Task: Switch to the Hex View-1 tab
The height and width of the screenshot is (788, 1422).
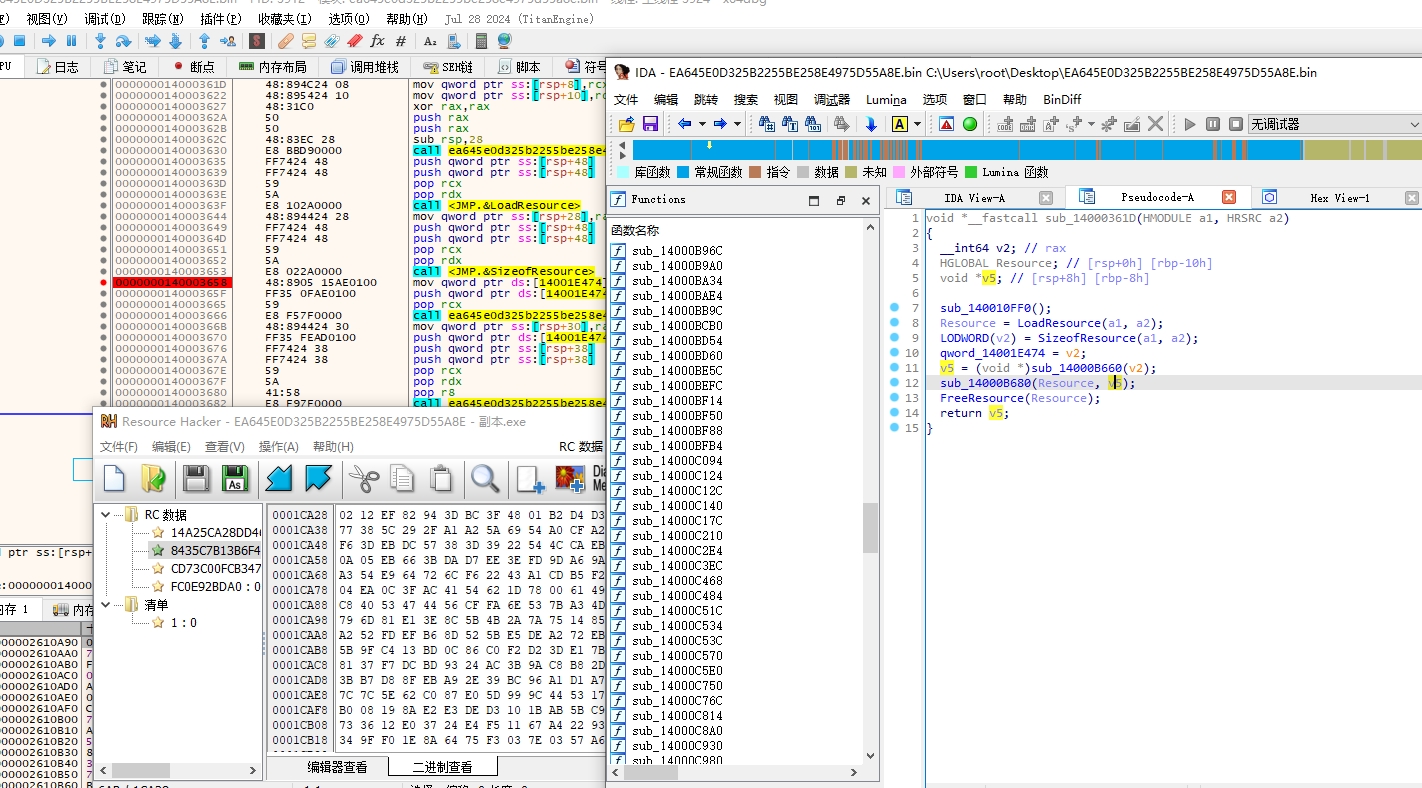Action: pyautogui.click(x=1339, y=198)
